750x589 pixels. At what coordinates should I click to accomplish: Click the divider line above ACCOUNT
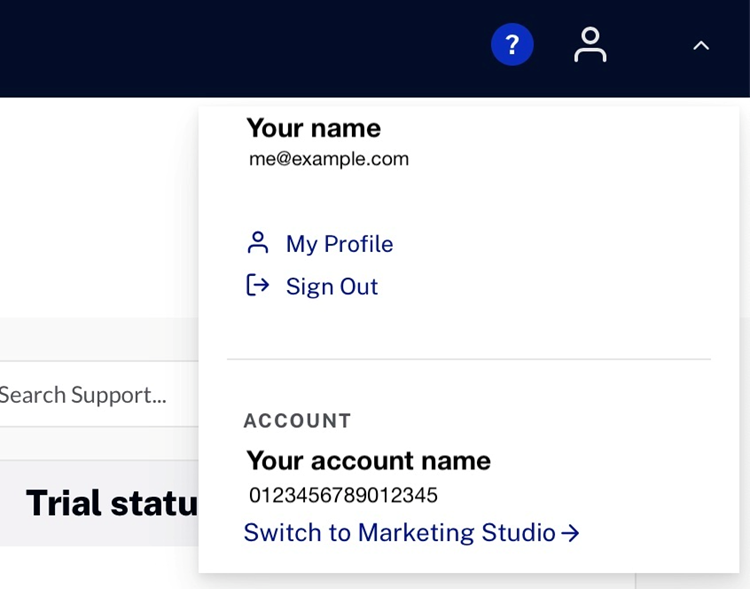point(469,358)
